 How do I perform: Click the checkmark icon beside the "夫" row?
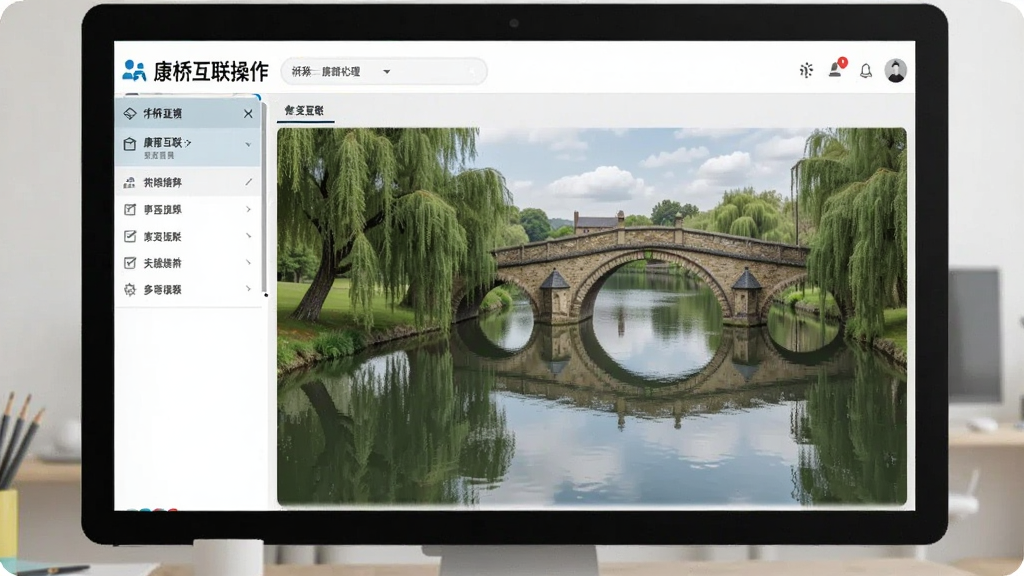(130, 263)
